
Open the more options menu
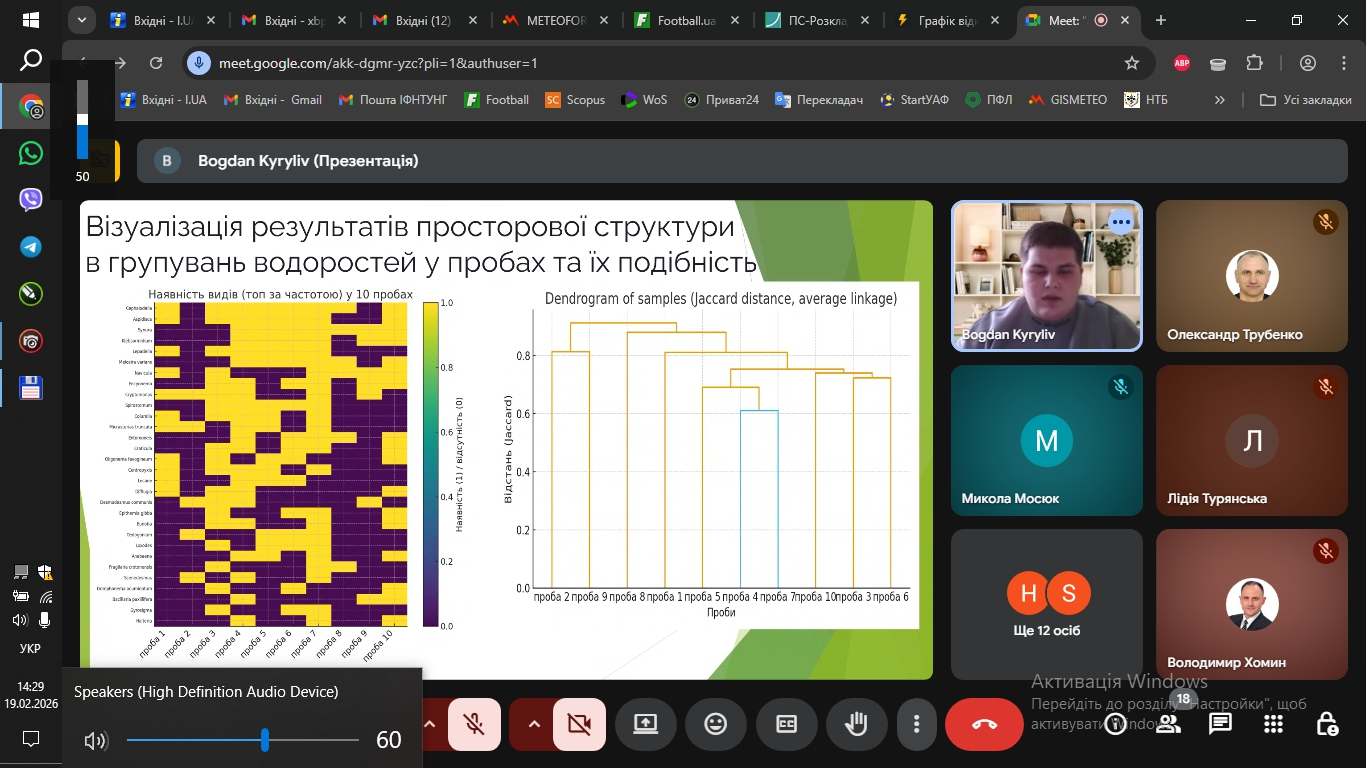(916, 723)
